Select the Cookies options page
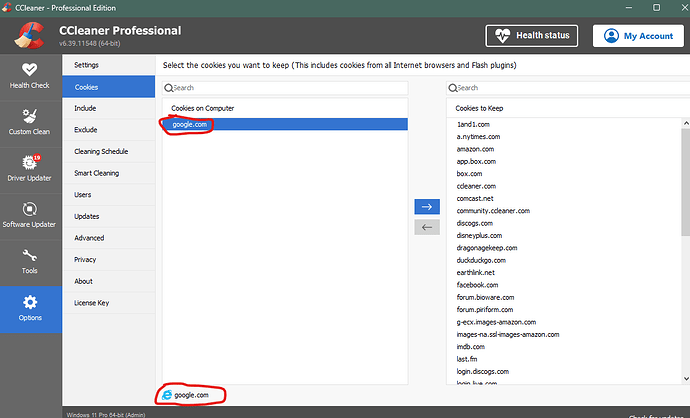The width and height of the screenshot is (690, 418). click(109, 87)
